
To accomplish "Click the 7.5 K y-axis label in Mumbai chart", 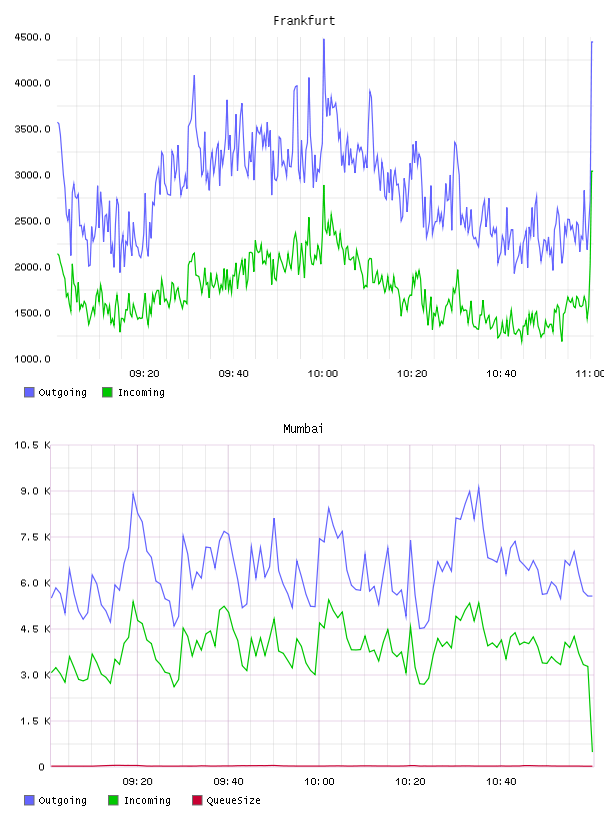I will click(35, 537).
